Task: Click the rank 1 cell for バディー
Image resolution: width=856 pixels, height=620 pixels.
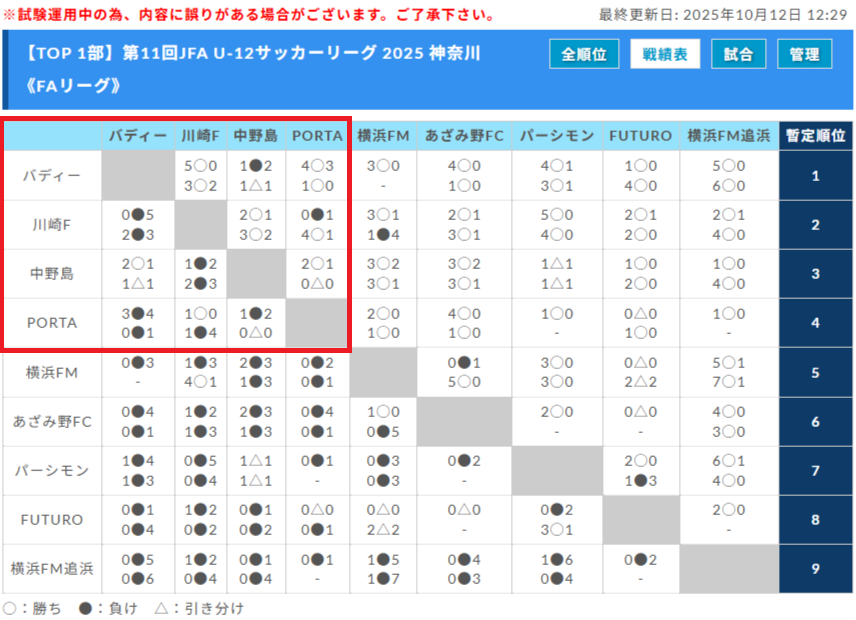Action: [815, 176]
